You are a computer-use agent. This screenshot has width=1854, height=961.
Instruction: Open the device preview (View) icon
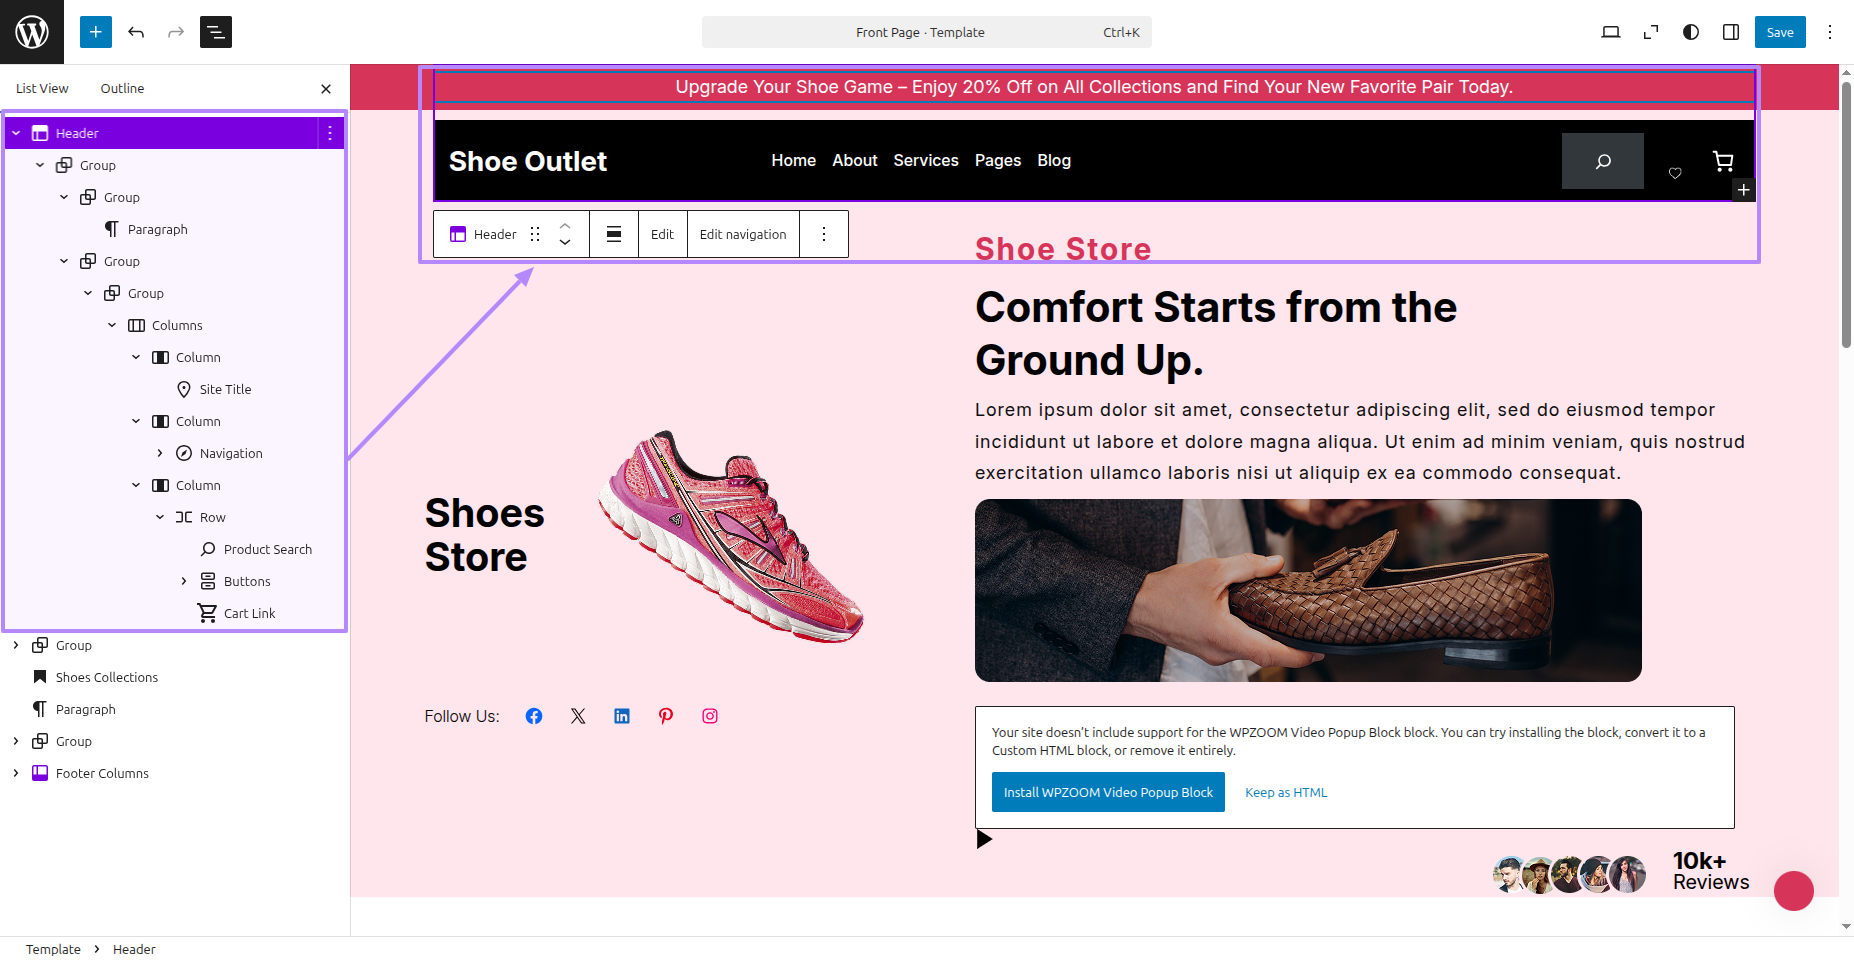[1611, 32]
